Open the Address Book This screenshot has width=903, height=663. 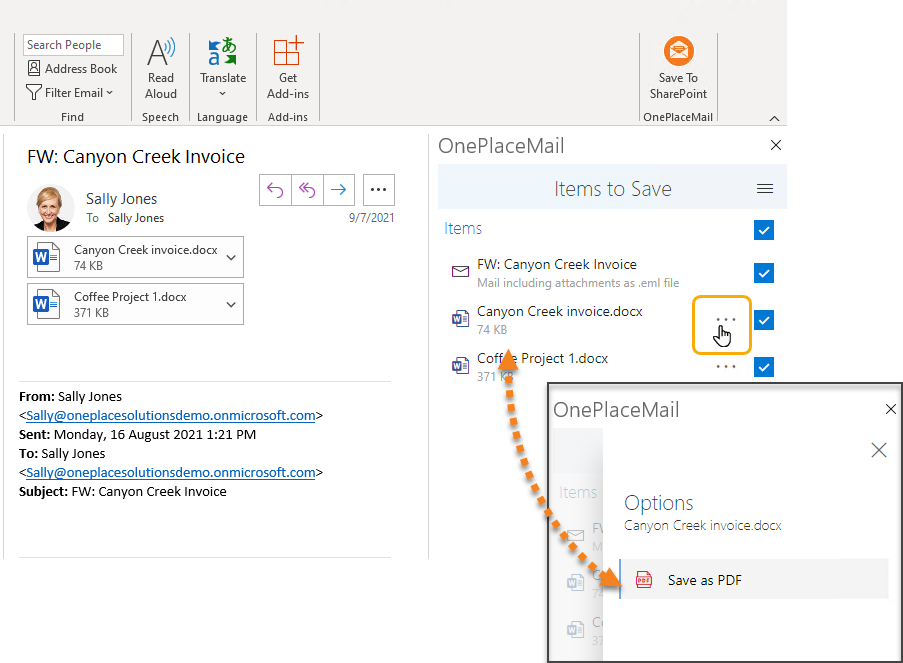pyautogui.click(x=72, y=69)
